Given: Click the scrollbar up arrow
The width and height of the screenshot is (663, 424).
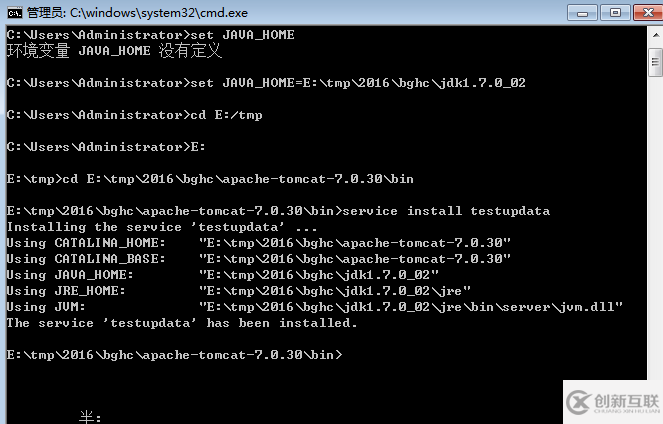Looking at the screenshot, I should pyautogui.click(x=655, y=36).
